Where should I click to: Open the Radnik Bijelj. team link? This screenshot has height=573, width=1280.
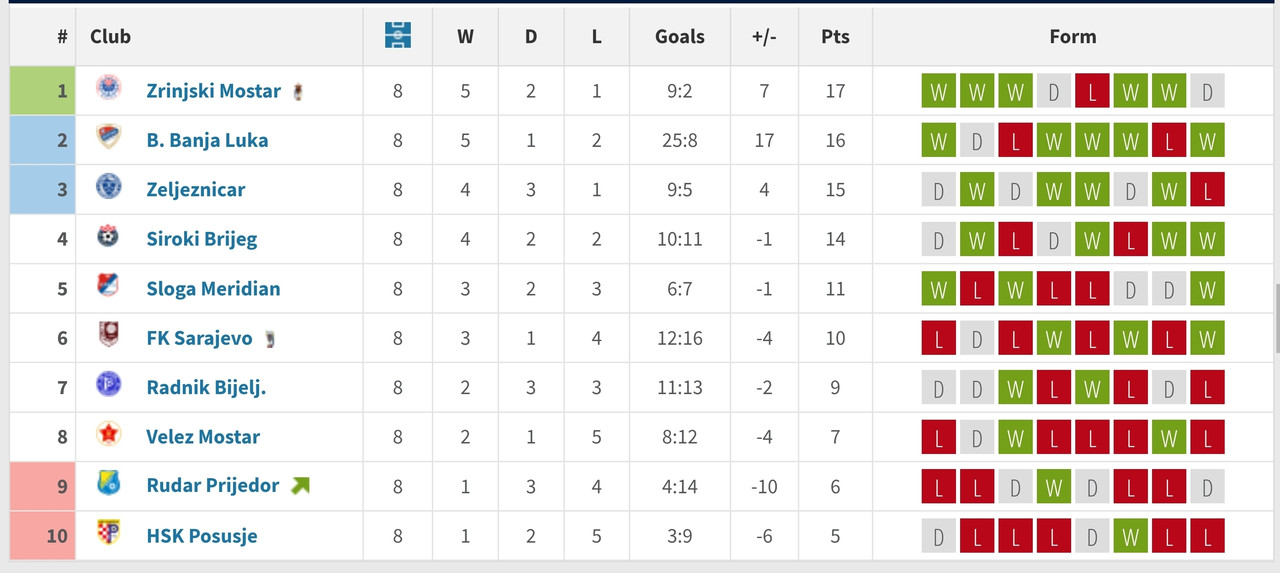click(206, 387)
